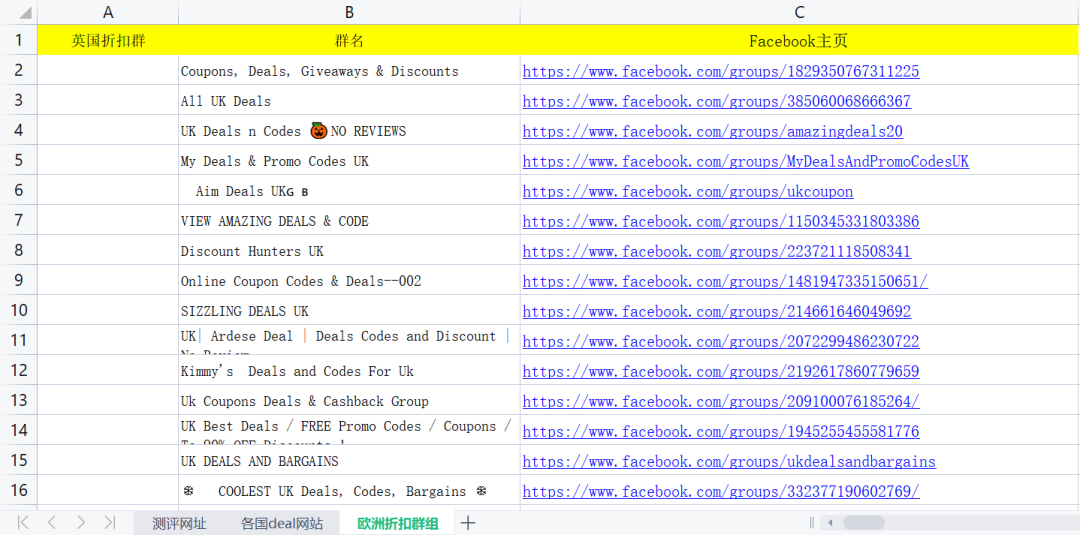The height and width of the screenshot is (535, 1080).
Task: Select cell 'All UK Deals'
Action: pyautogui.click(x=349, y=101)
